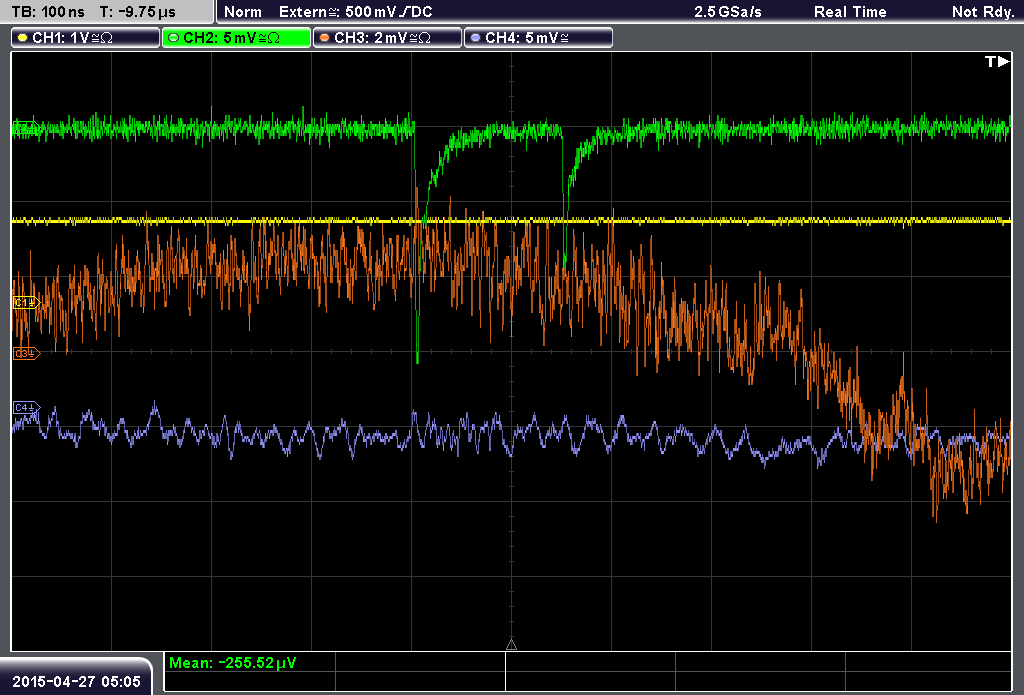This screenshot has width=1024, height=695.
Task: Click the trigger level T arrow marker
Action: click(x=997, y=61)
